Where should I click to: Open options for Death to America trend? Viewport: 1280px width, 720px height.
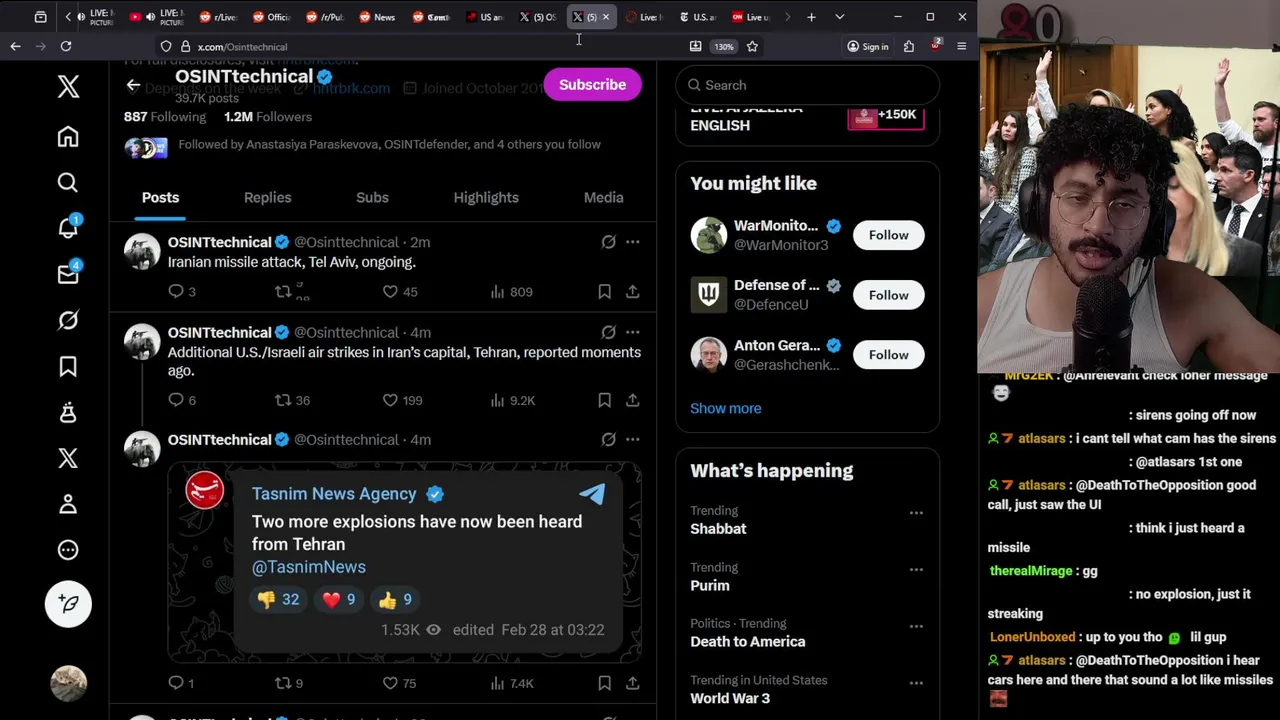[916, 626]
